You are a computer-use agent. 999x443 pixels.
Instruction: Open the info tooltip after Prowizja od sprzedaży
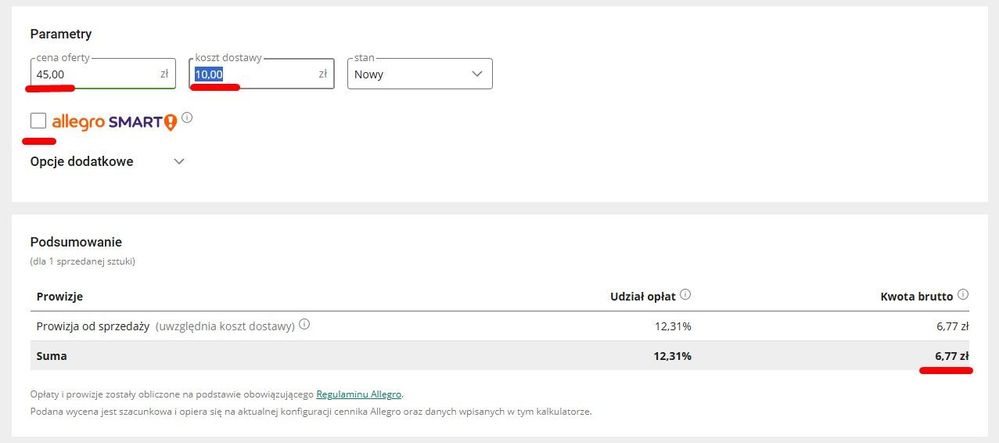click(x=304, y=324)
